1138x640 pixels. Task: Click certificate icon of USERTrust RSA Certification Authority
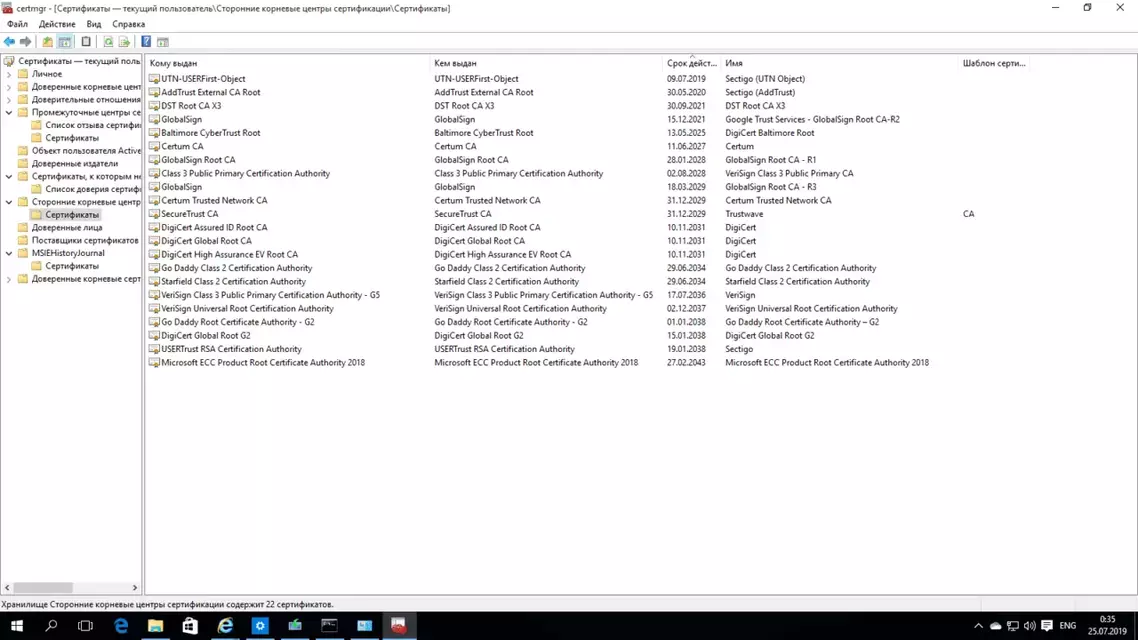(x=154, y=349)
